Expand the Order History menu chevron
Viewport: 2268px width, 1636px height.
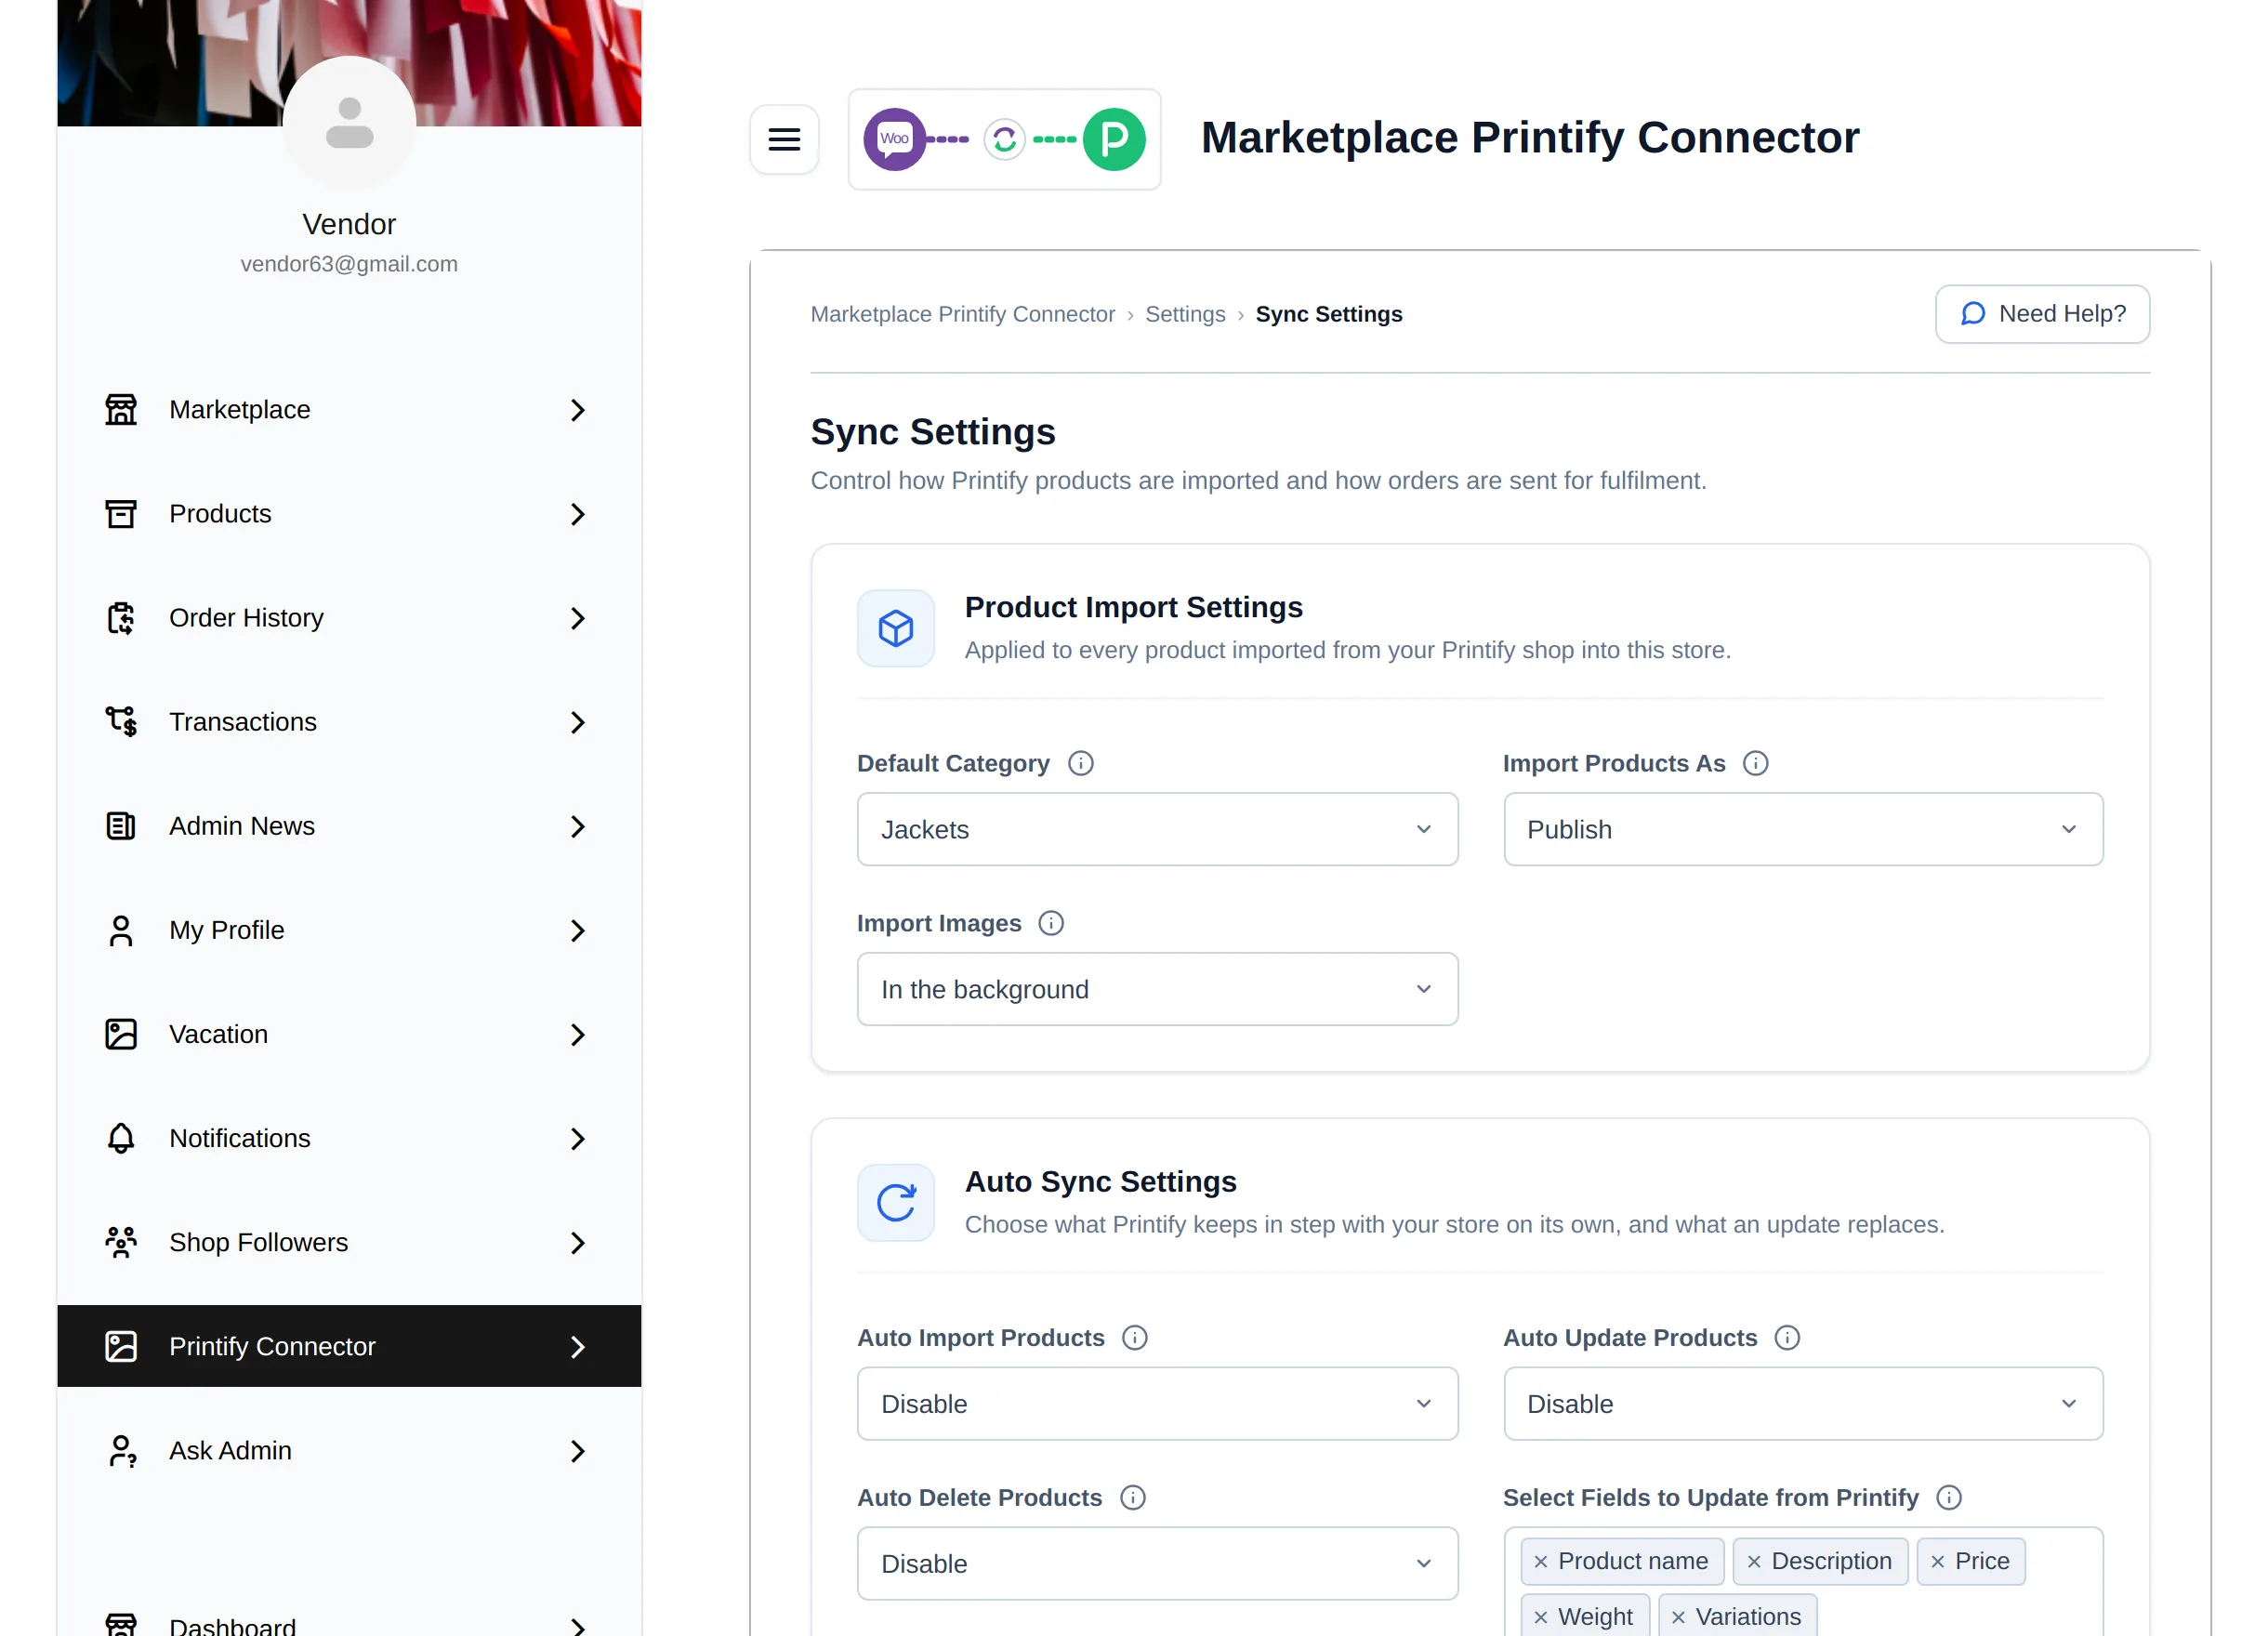click(x=577, y=618)
